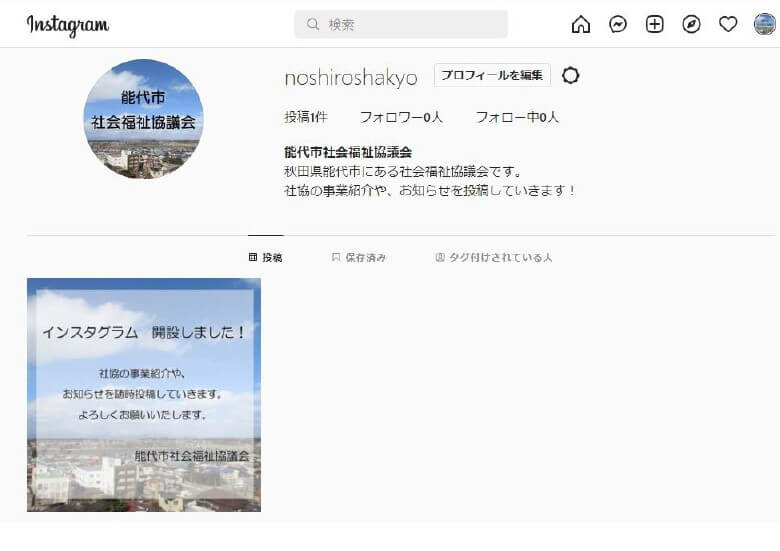Image resolution: width=780 pixels, height=551 pixels.
Task: Click the large circular profile photo
Action: click(x=143, y=119)
